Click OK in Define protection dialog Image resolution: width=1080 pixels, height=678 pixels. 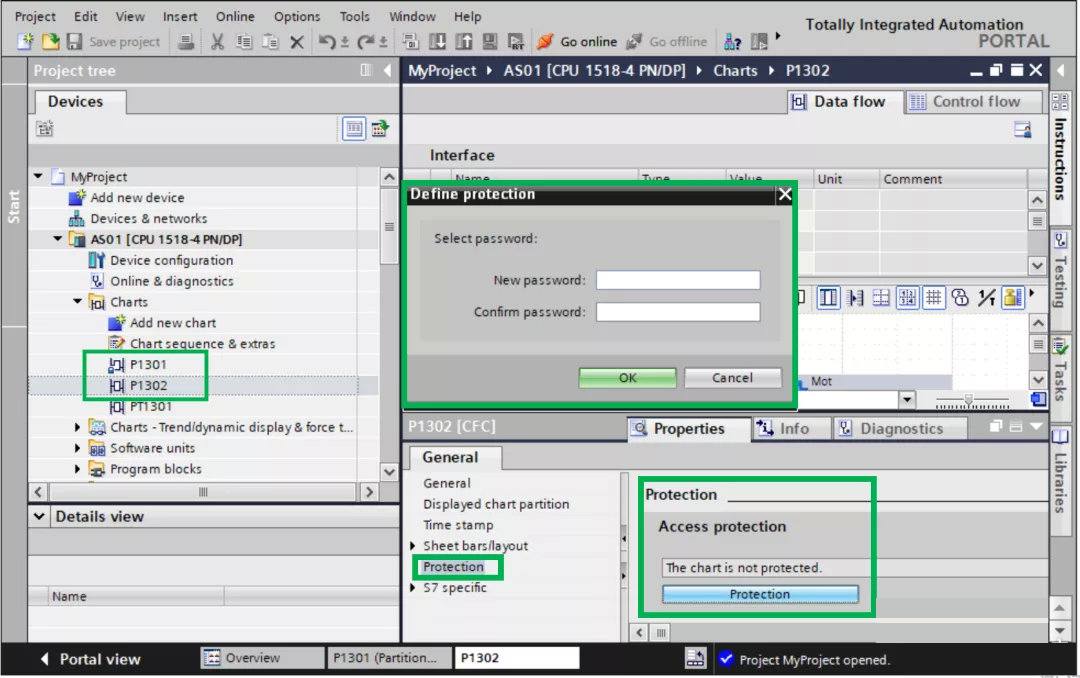click(x=627, y=378)
